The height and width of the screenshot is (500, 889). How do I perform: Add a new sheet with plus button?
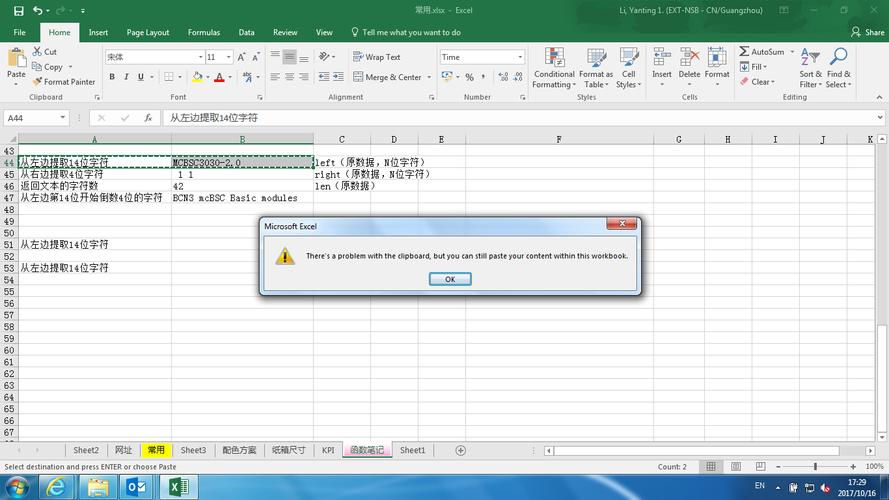click(460, 450)
